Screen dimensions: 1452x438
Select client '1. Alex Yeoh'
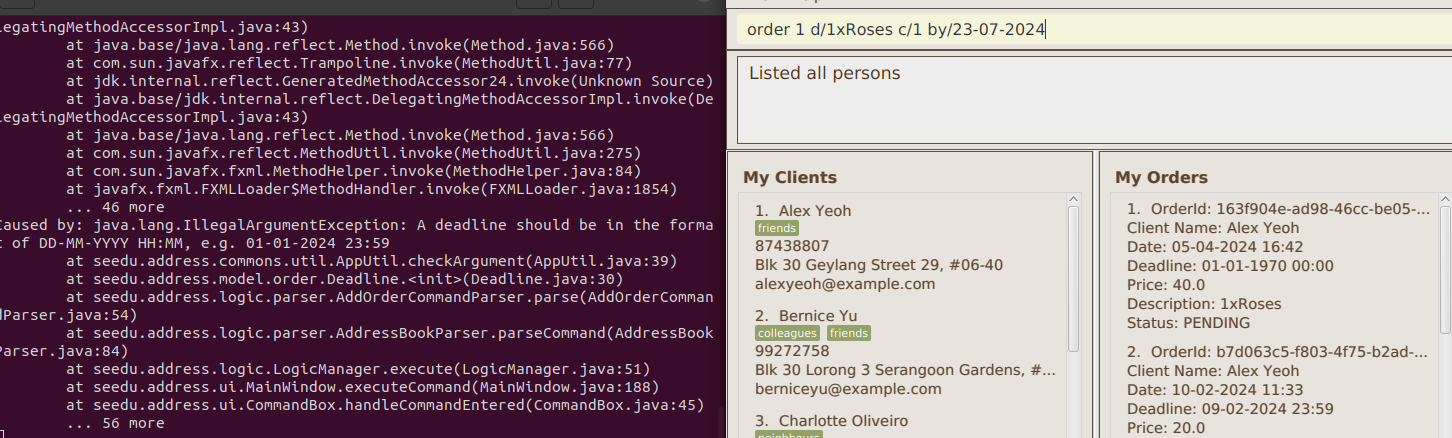(x=803, y=211)
